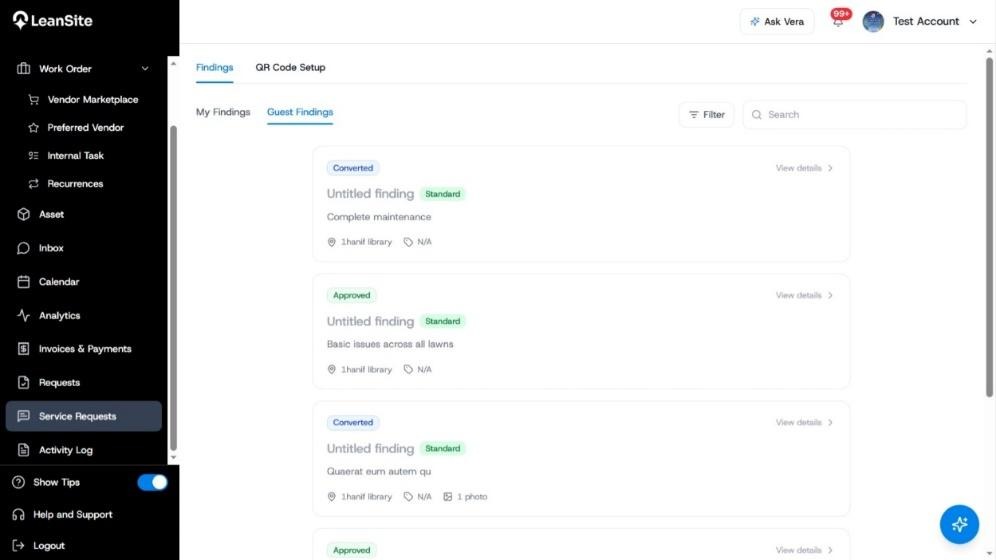Open the Filter button
The image size is (996, 560).
[706, 115]
